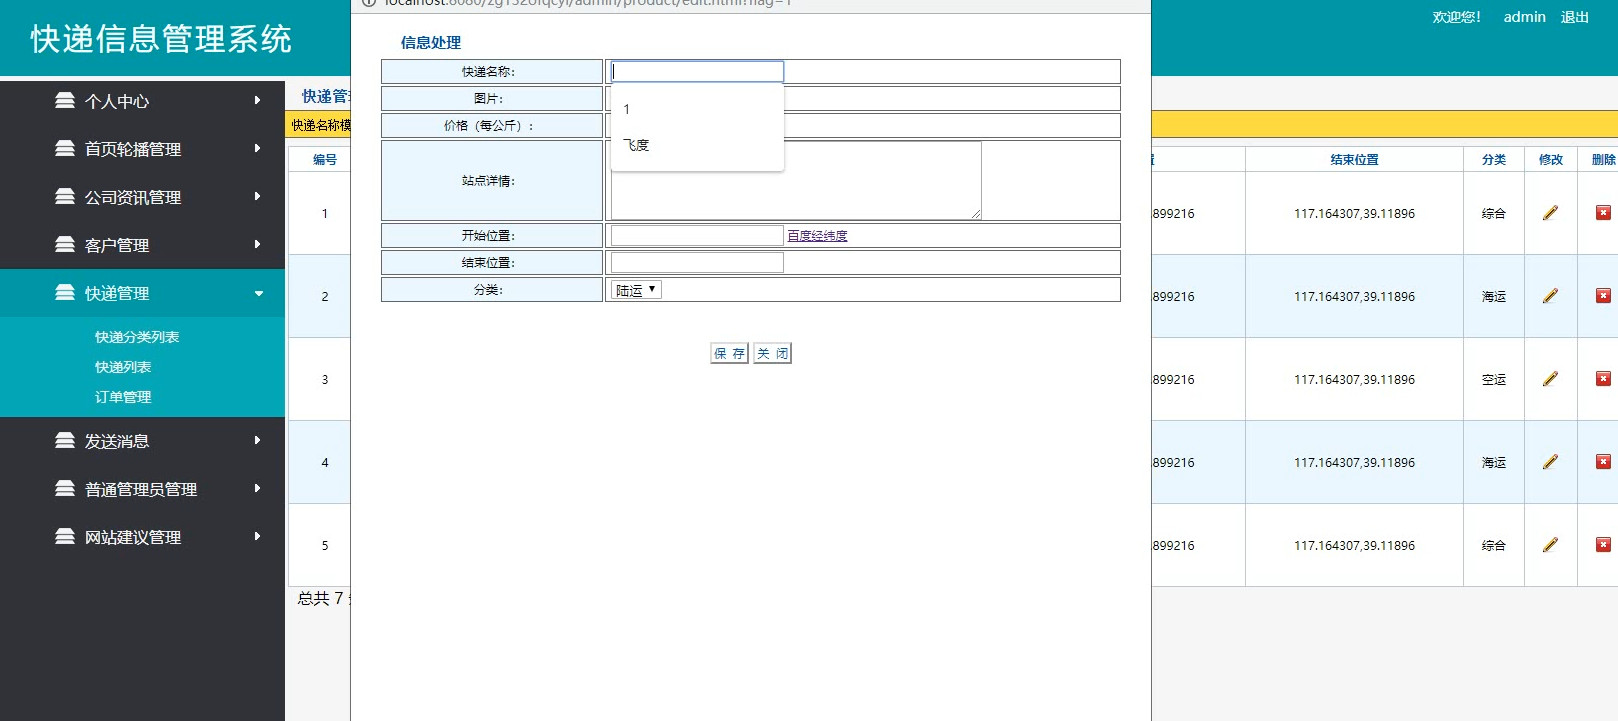The height and width of the screenshot is (721, 1618).
Task: Open 快递分类列表 submenu item
Action: (137, 337)
